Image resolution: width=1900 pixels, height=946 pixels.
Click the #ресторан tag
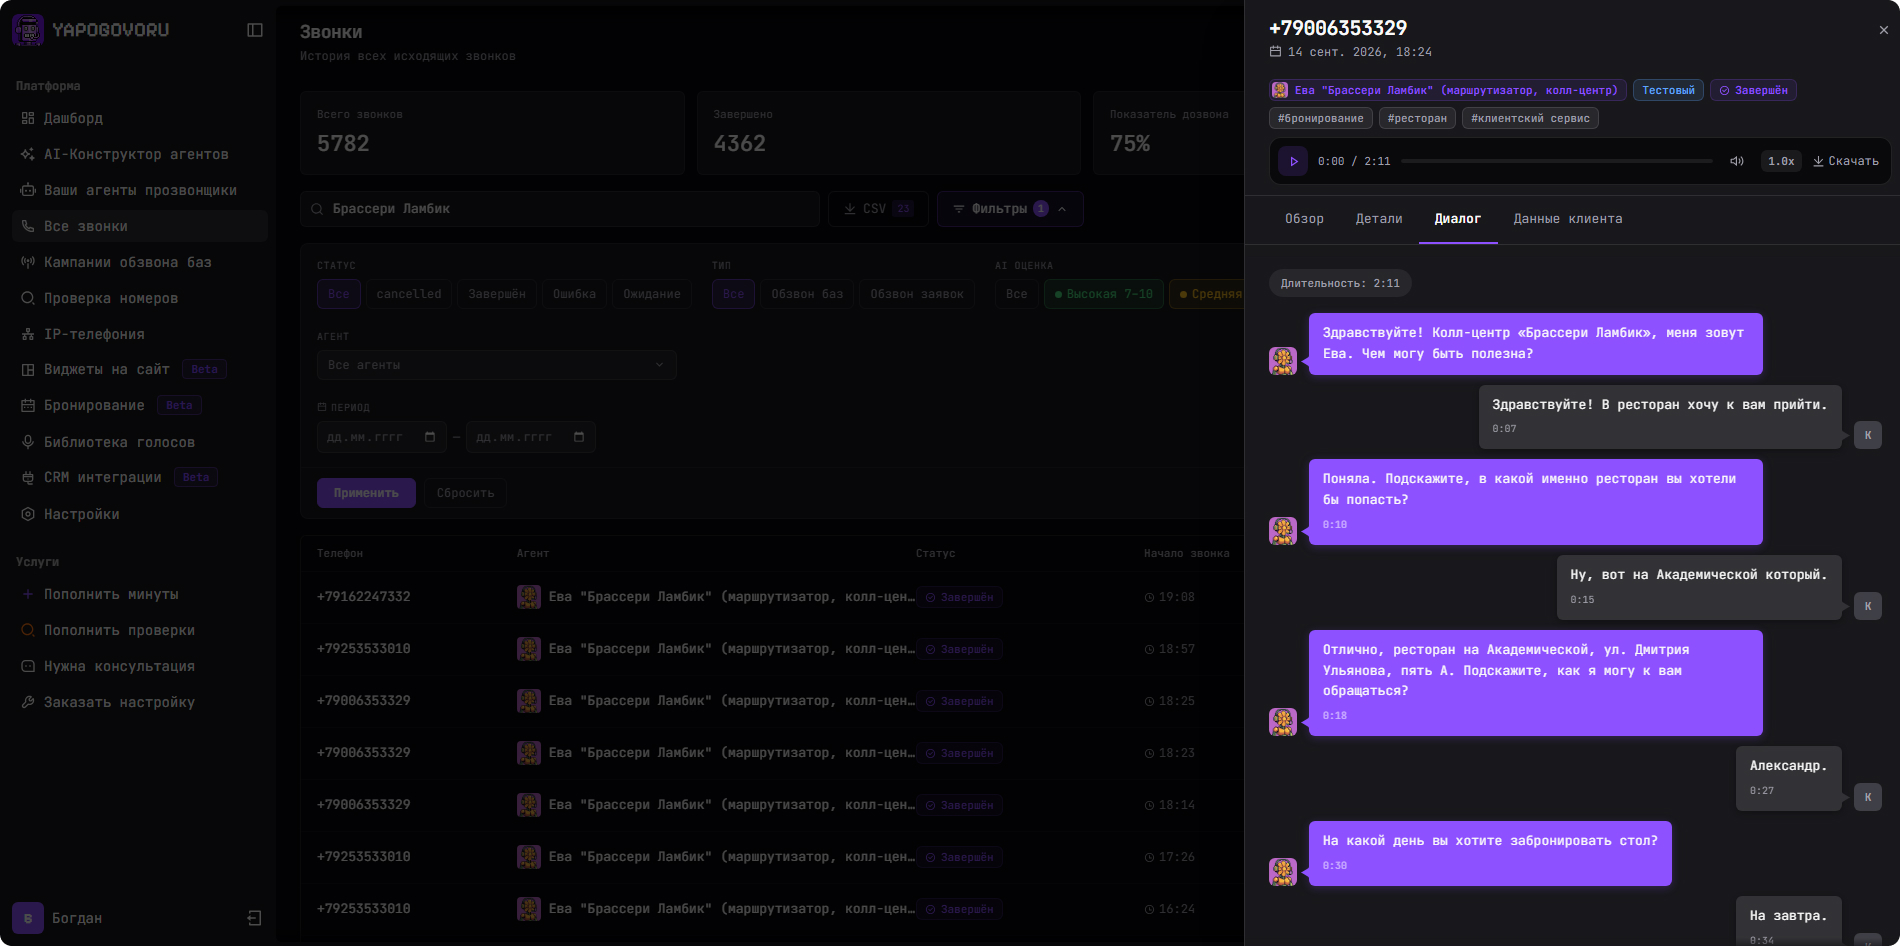[x=1417, y=118]
